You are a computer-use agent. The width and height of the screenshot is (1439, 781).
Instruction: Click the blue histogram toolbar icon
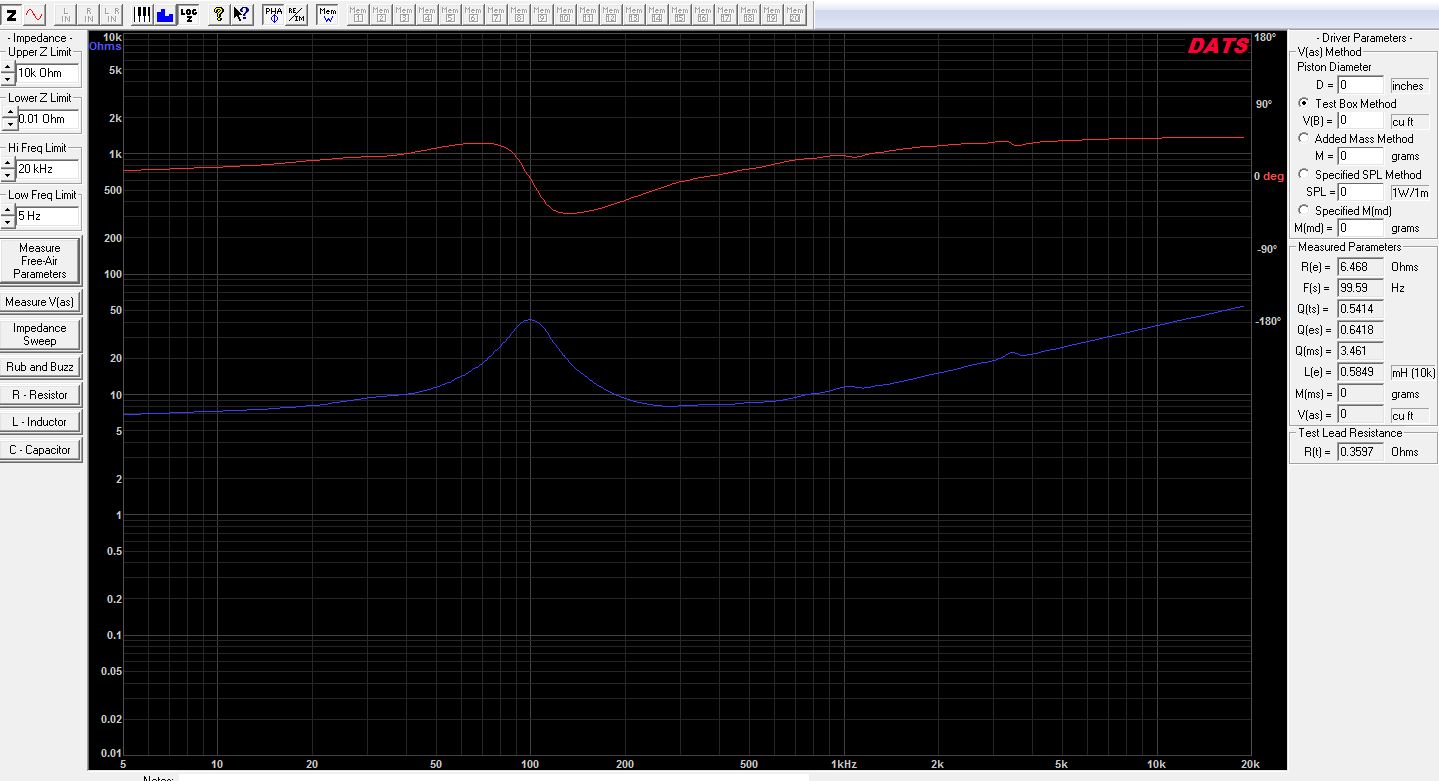(165, 14)
